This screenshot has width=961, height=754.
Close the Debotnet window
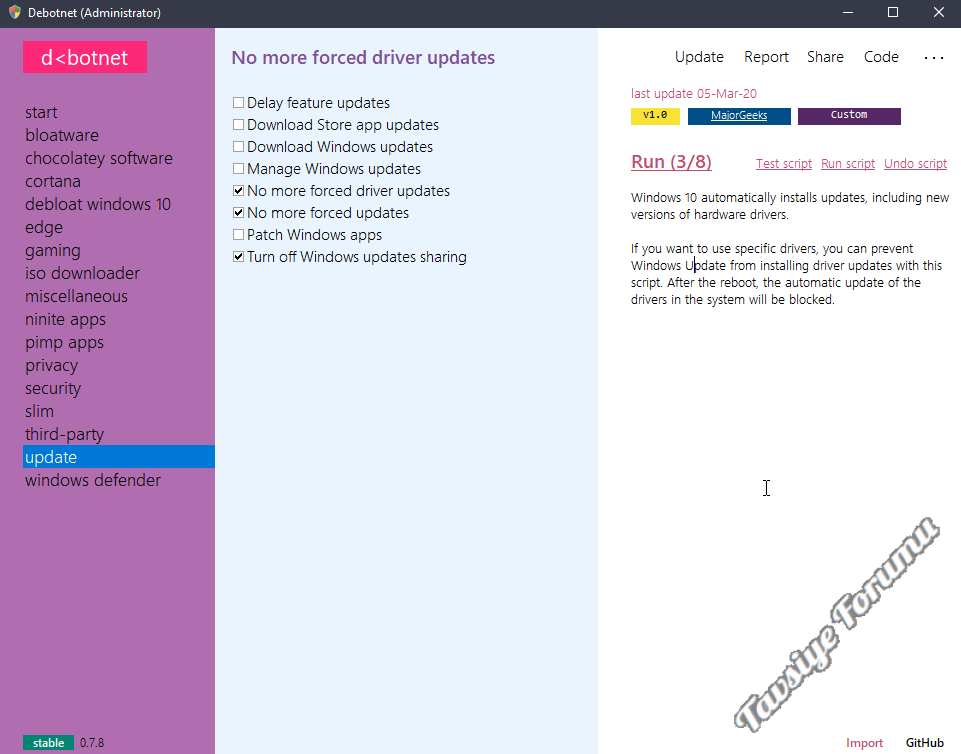click(x=938, y=12)
